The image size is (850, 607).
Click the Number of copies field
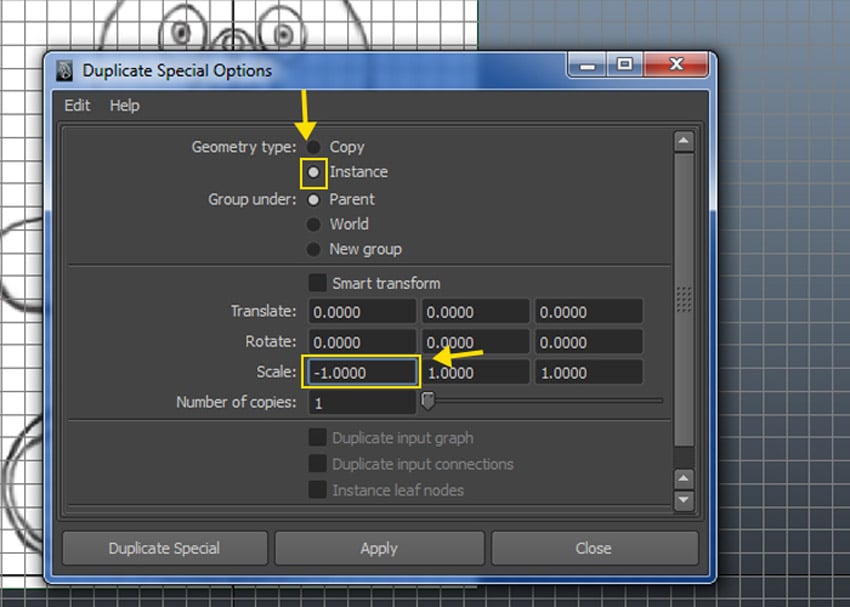(x=362, y=403)
